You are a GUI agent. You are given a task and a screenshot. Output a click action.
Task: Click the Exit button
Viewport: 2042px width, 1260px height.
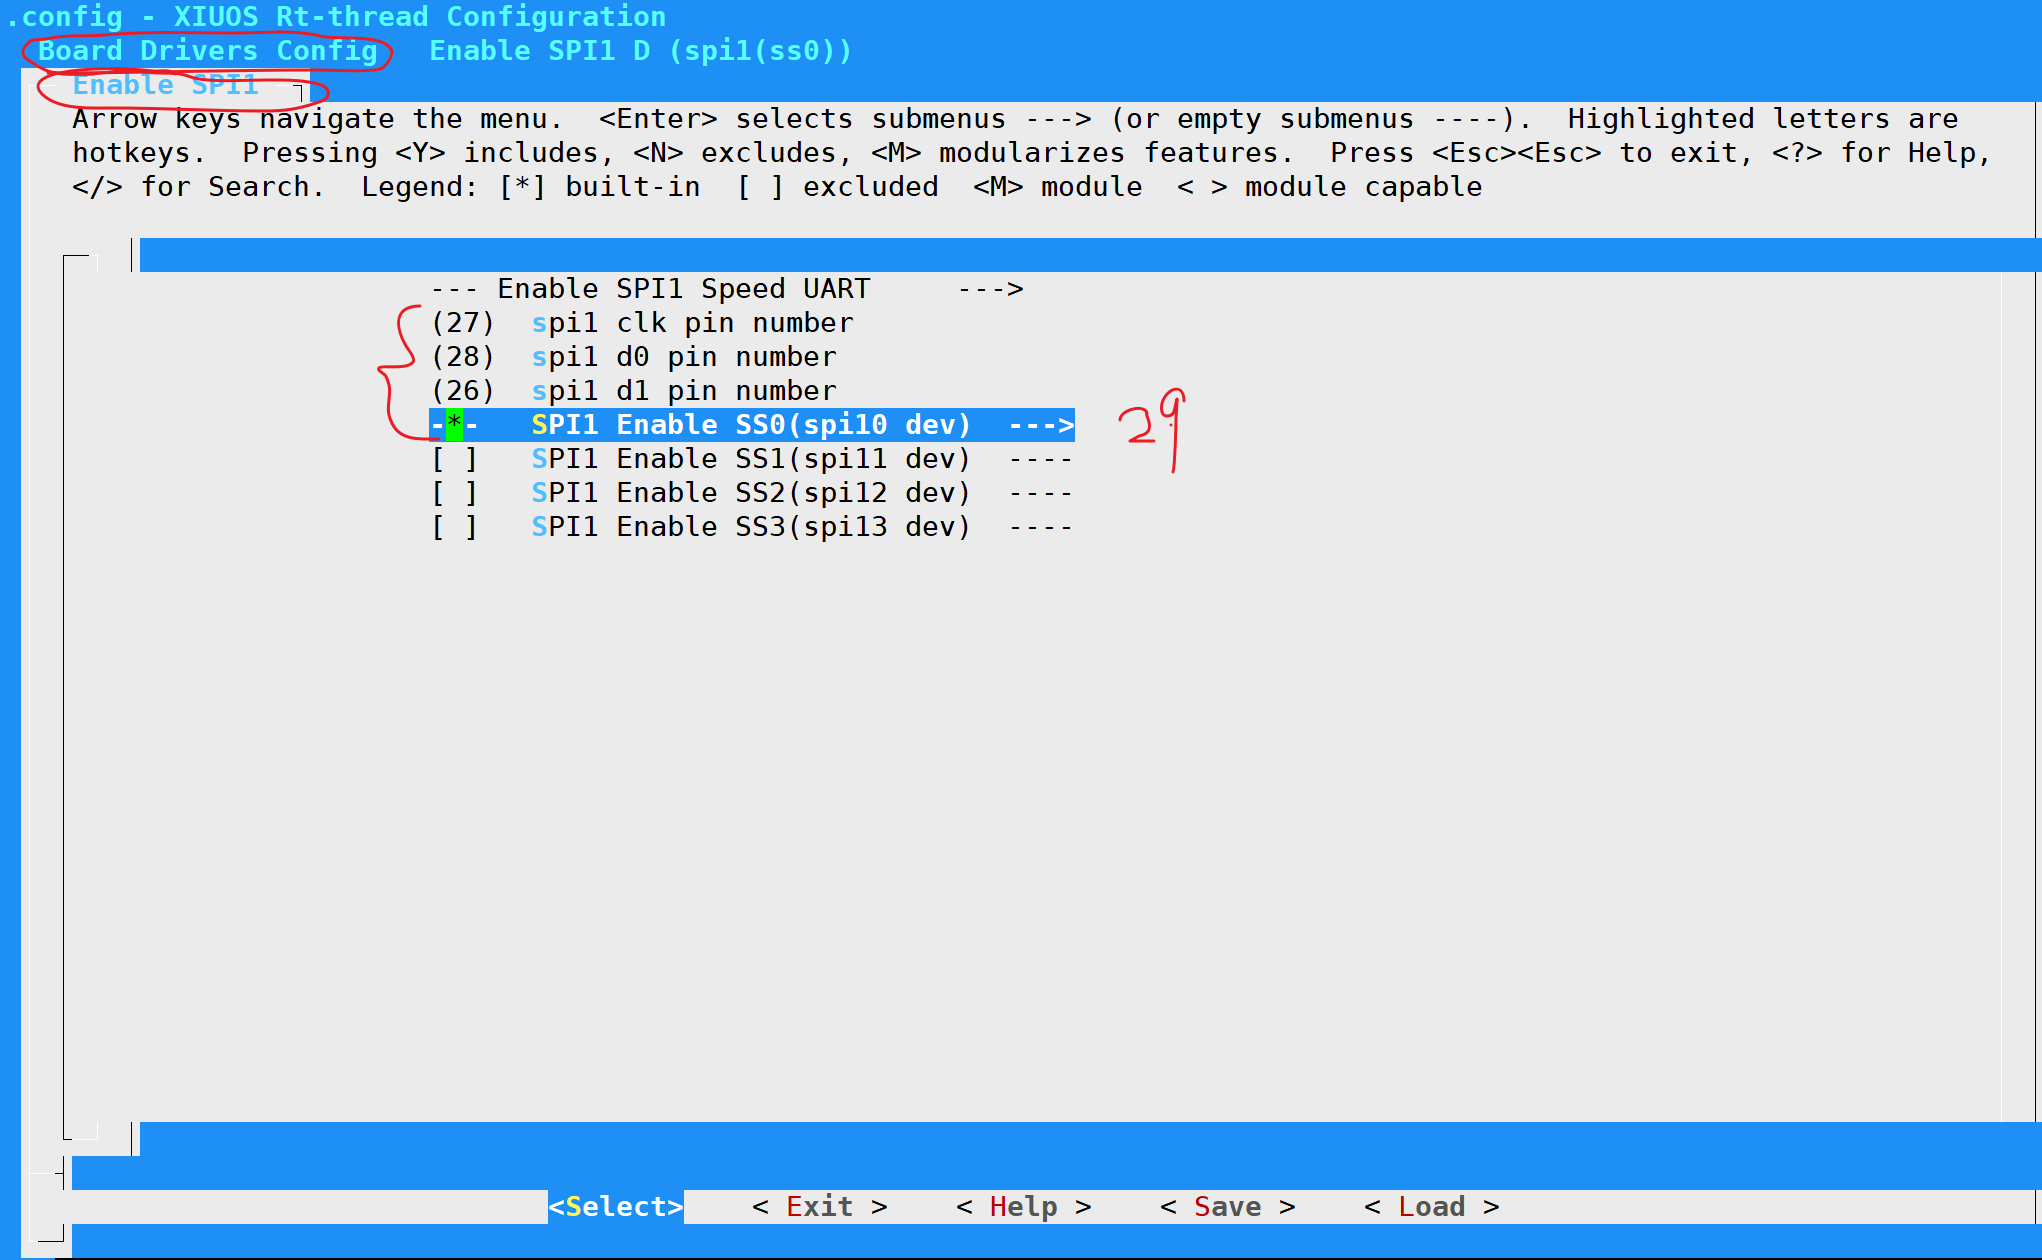(x=820, y=1207)
